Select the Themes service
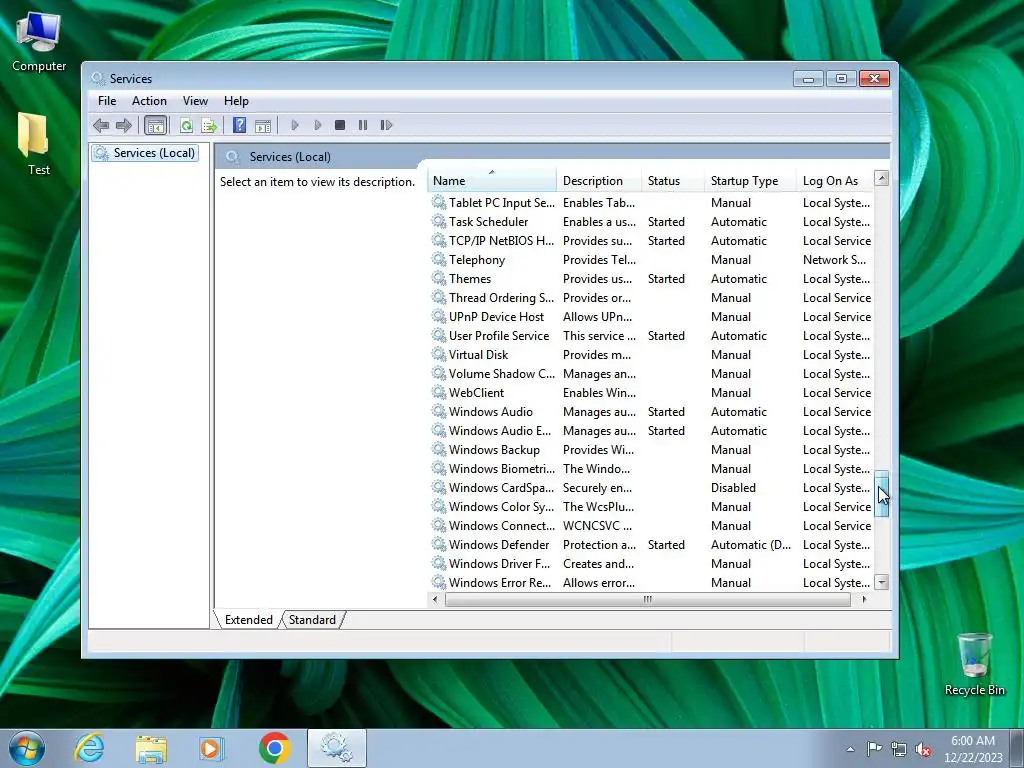 point(651,279)
